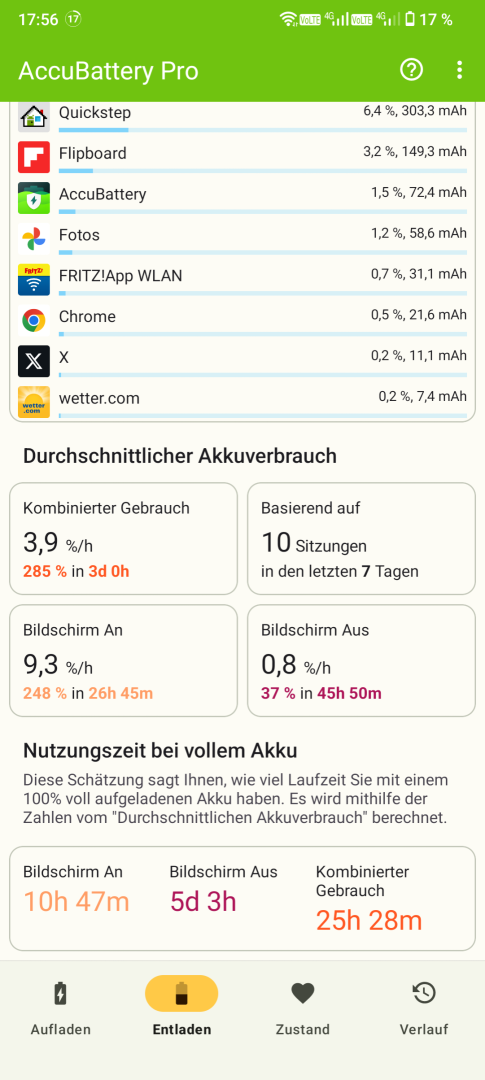
Task: Tap the X app icon
Action: click(34, 361)
